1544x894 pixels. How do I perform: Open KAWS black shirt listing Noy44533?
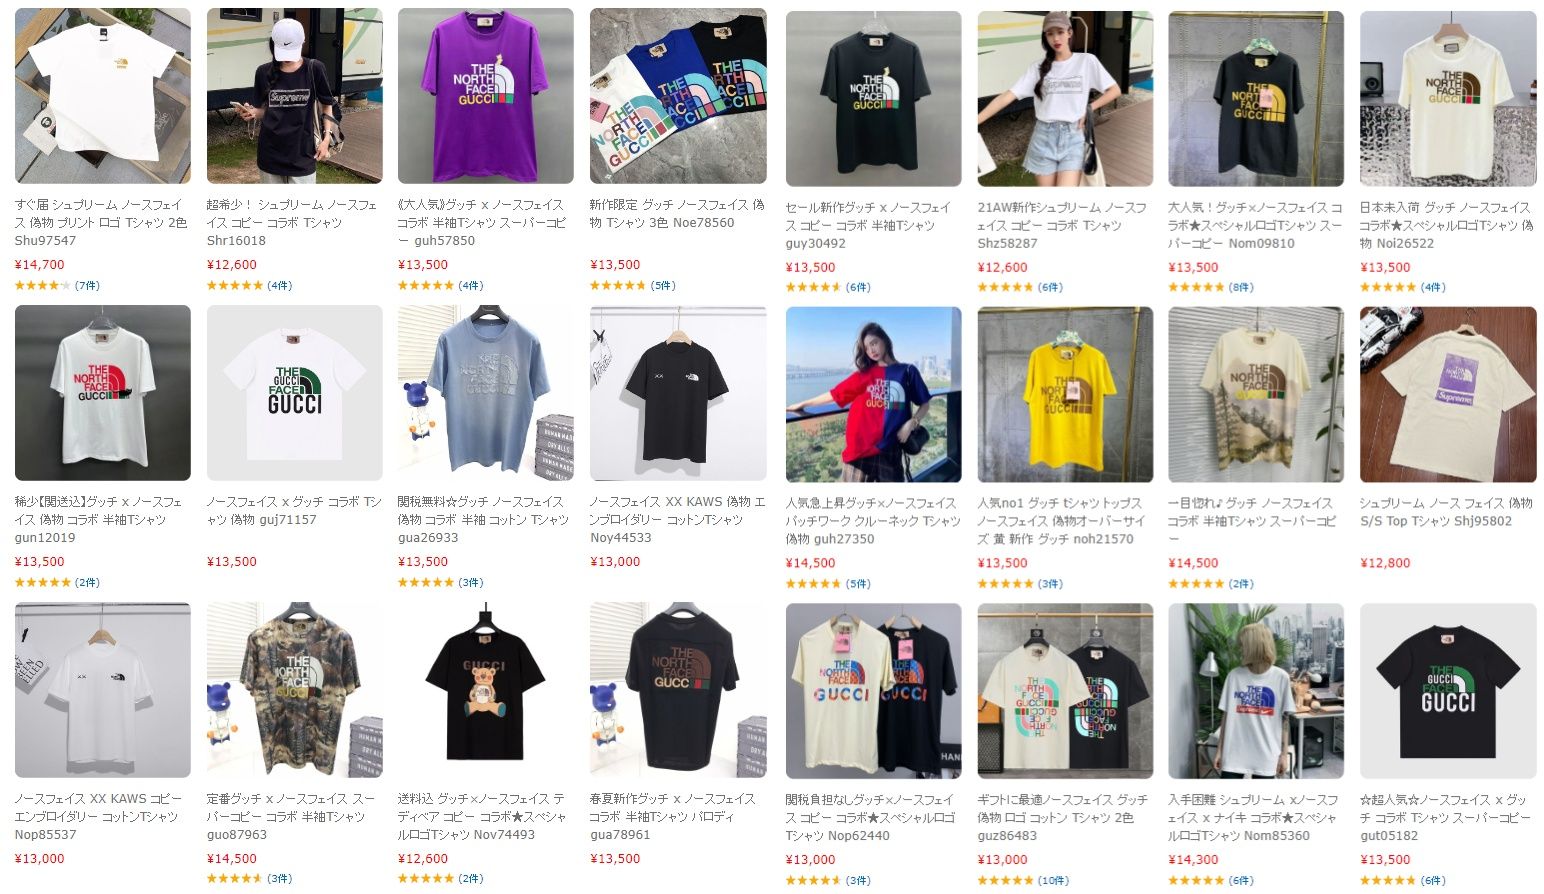(677, 520)
